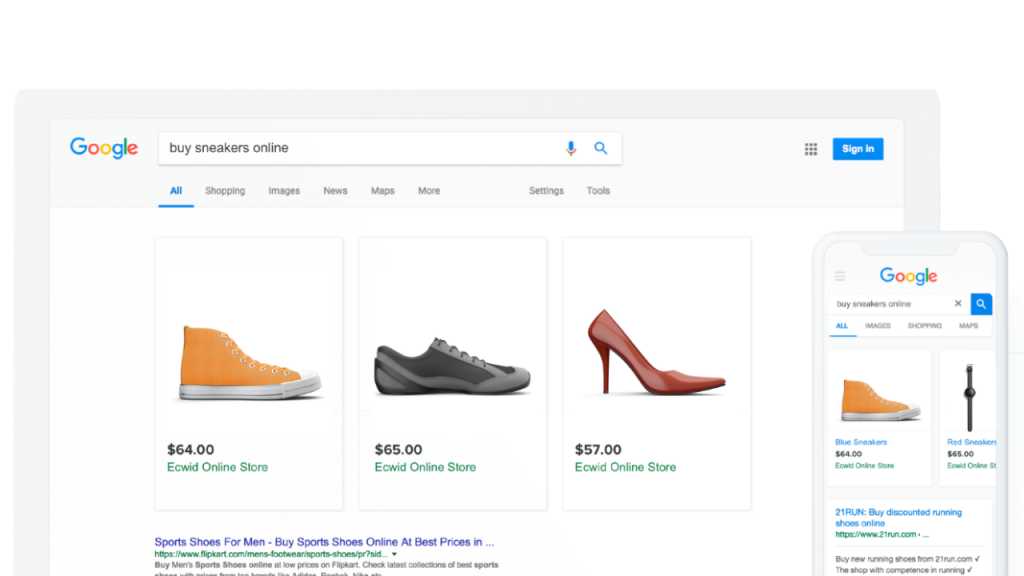This screenshot has height=576, width=1024.
Task: Switch to the Shopping tab
Action: click(x=225, y=191)
